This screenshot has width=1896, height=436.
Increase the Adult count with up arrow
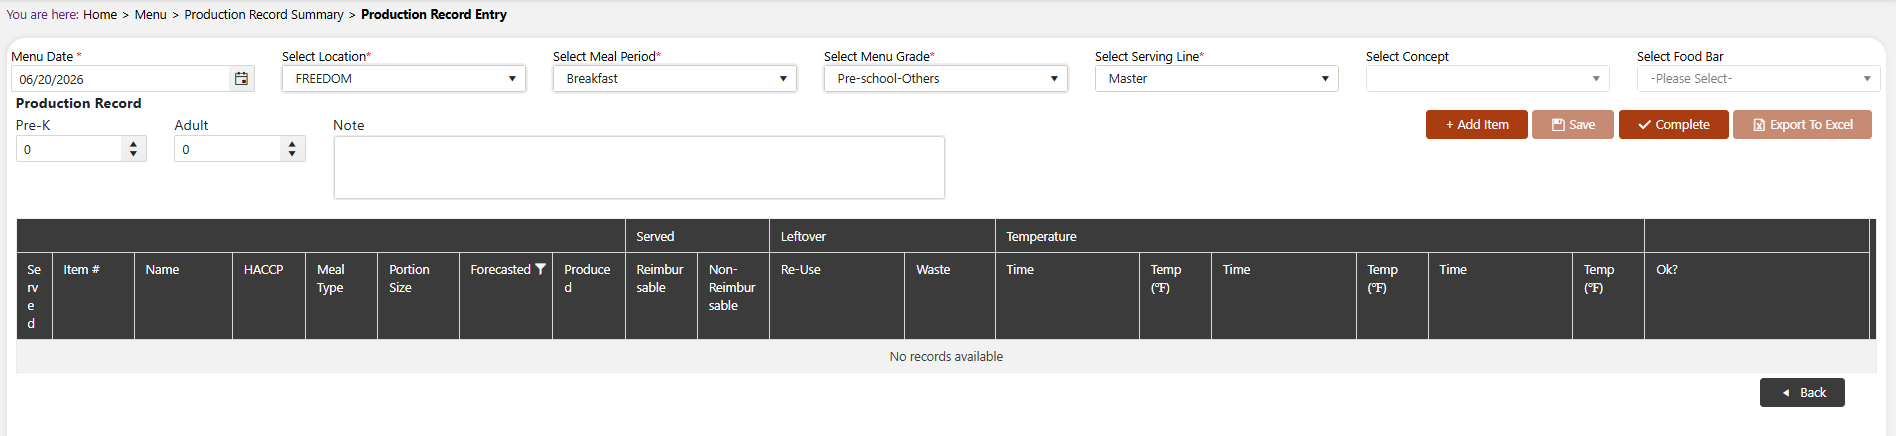(292, 144)
